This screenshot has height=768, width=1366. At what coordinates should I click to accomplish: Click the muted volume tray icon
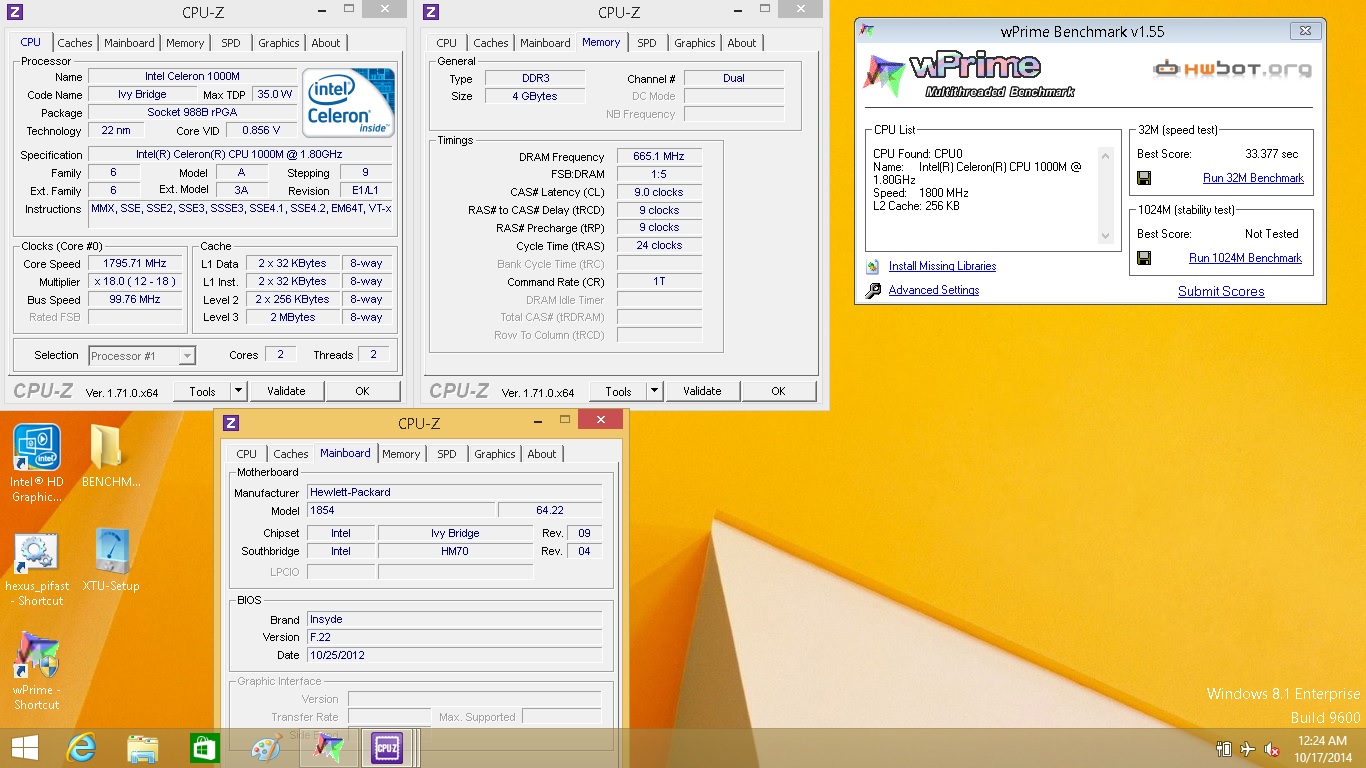1272,749
